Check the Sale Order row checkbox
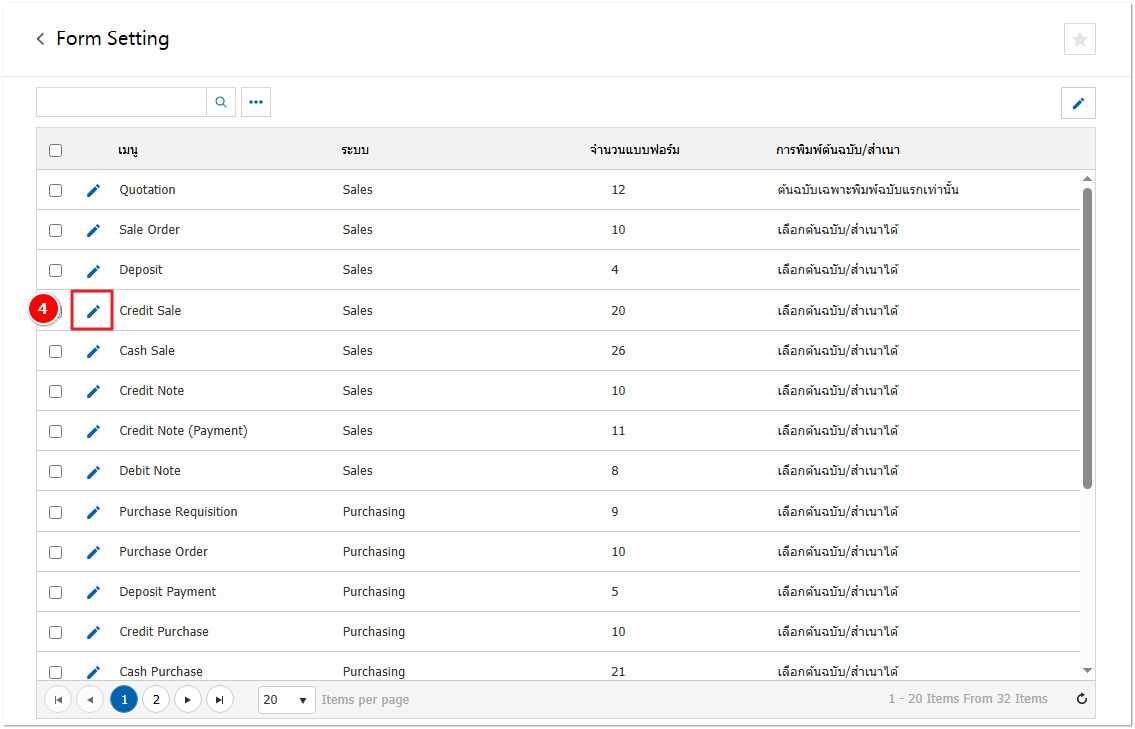The height and width of the screenshot is (729, 1135). (56, 230)
